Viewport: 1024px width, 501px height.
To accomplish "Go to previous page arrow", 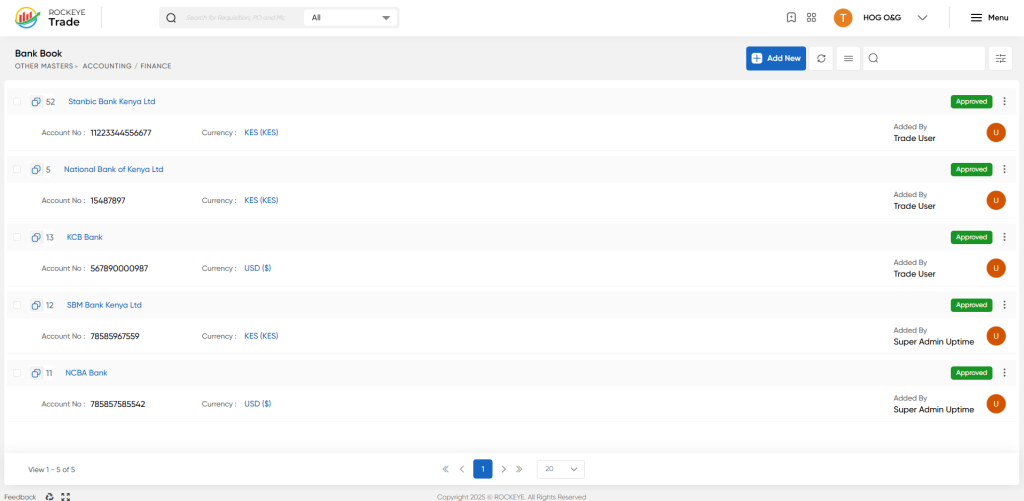I will pos(462,469).
